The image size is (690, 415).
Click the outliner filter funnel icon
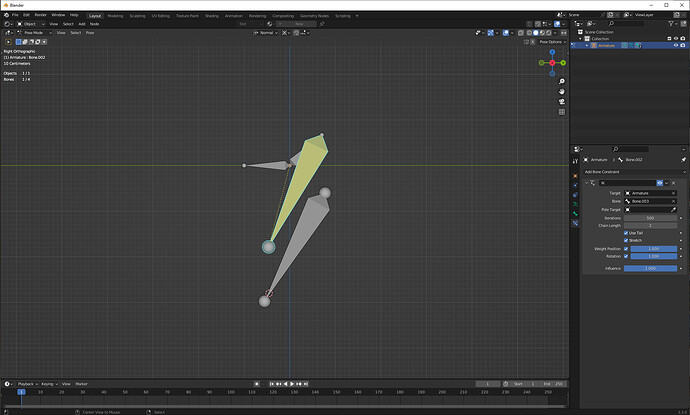671,23
